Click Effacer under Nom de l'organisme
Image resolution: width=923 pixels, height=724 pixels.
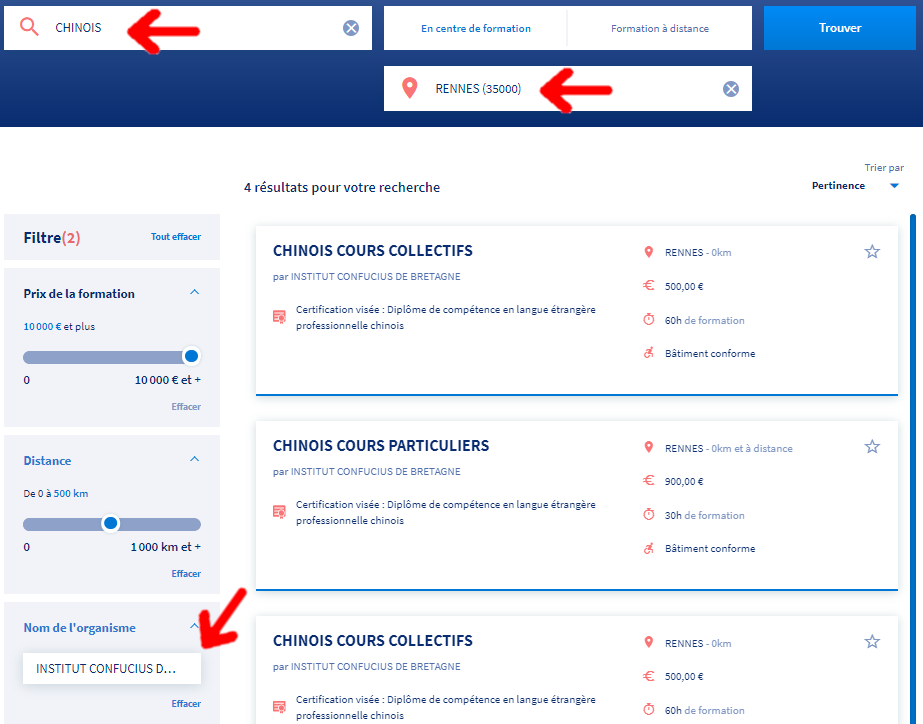tap(186, 704)
